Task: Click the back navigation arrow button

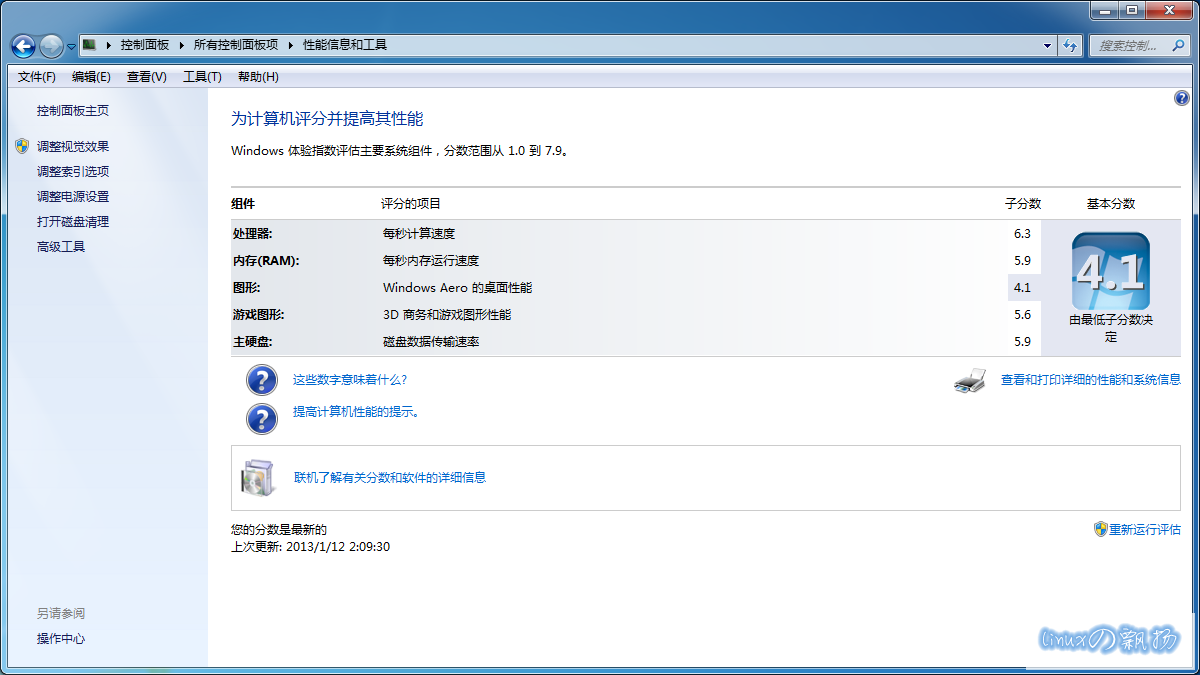Action: tap(24, 46)
